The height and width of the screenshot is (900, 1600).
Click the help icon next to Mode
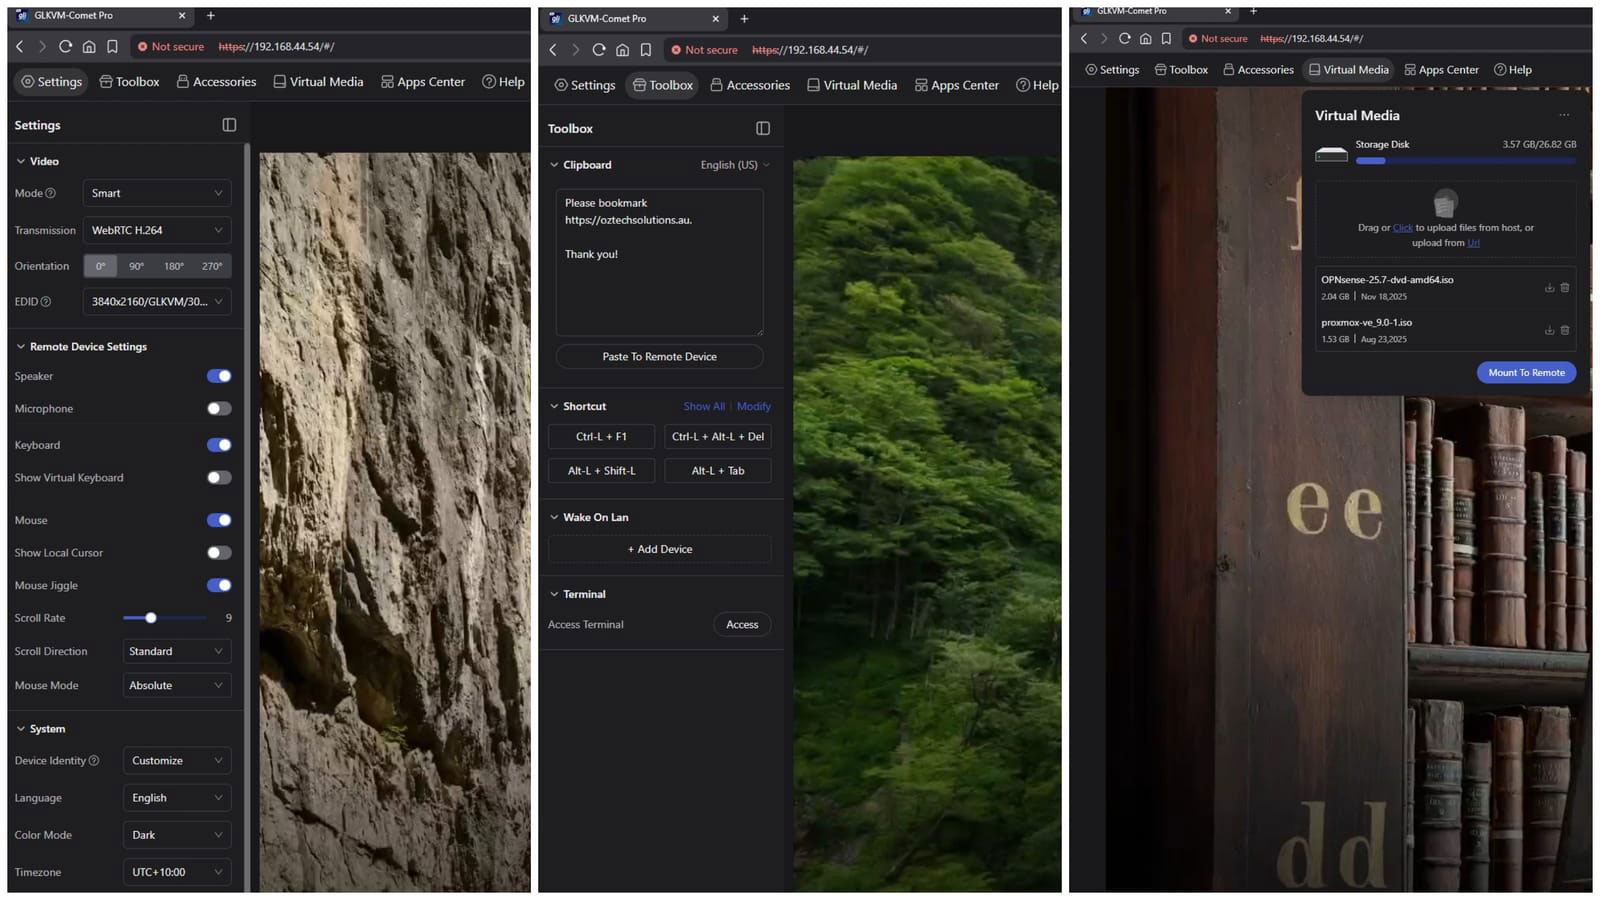point(51,193)
